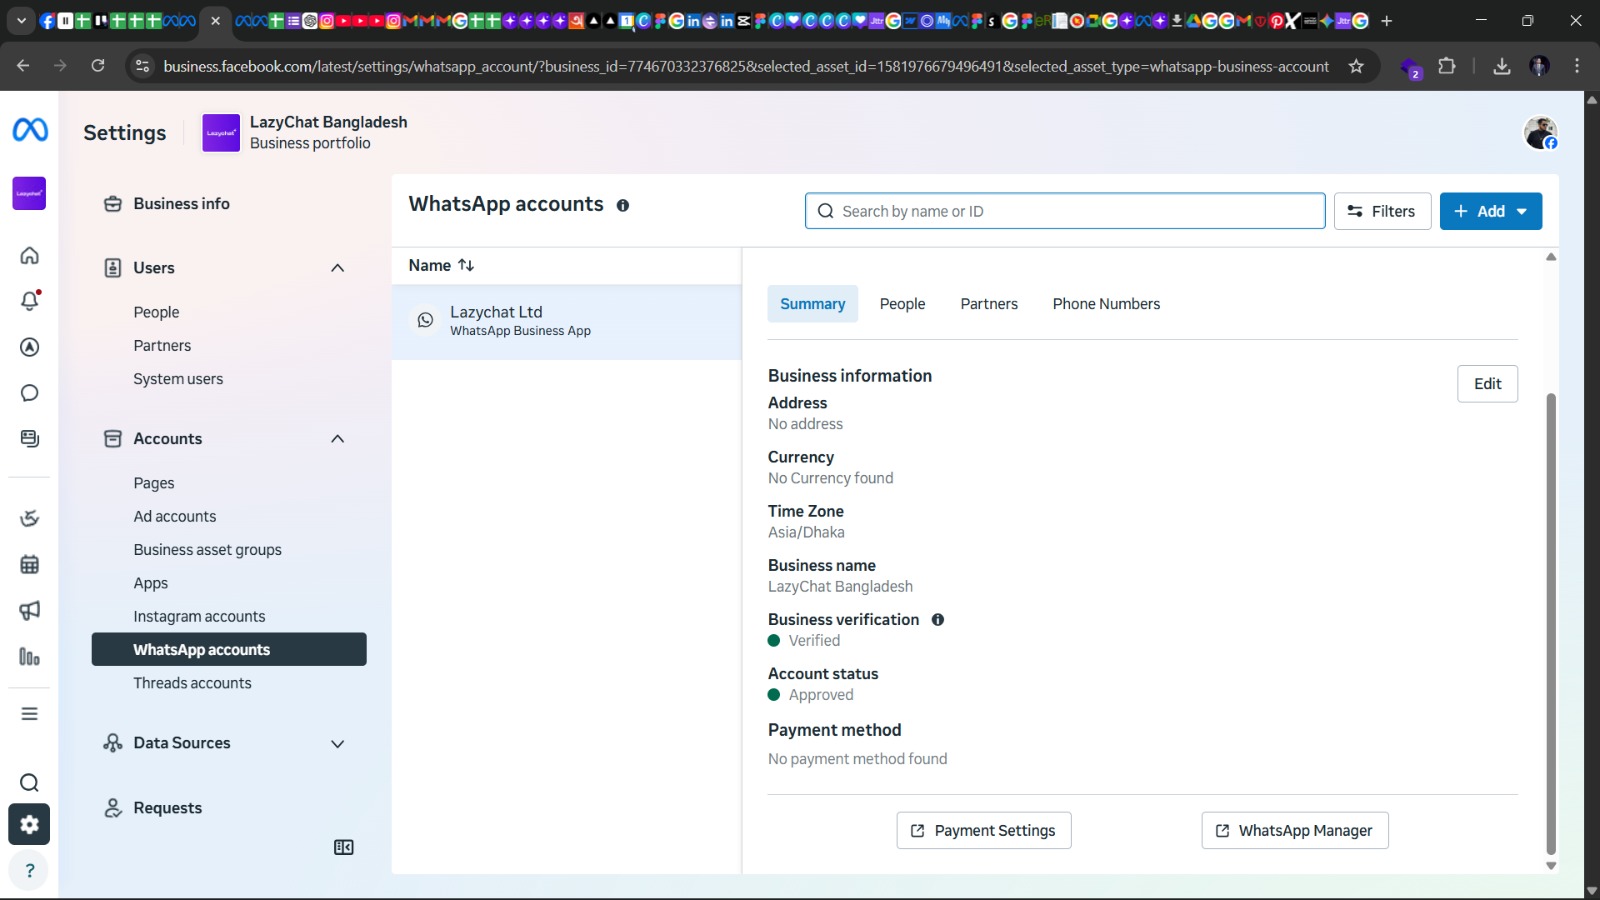Open the all tools hamburger menu
This screenshot has width=1600, height=900.
point(29,714)
